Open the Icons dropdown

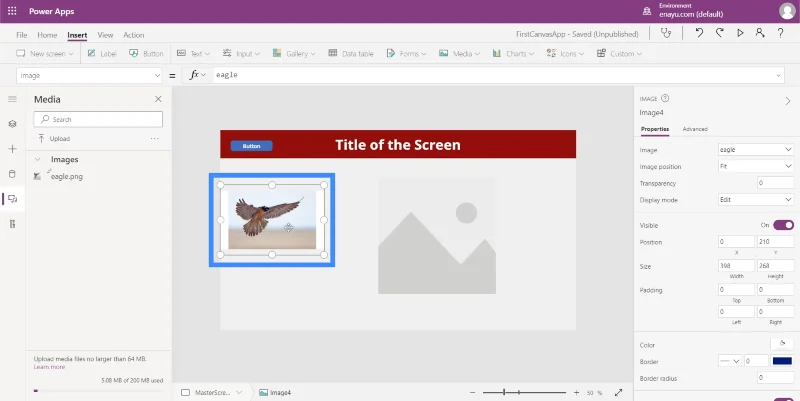click(x=565, y=54)
